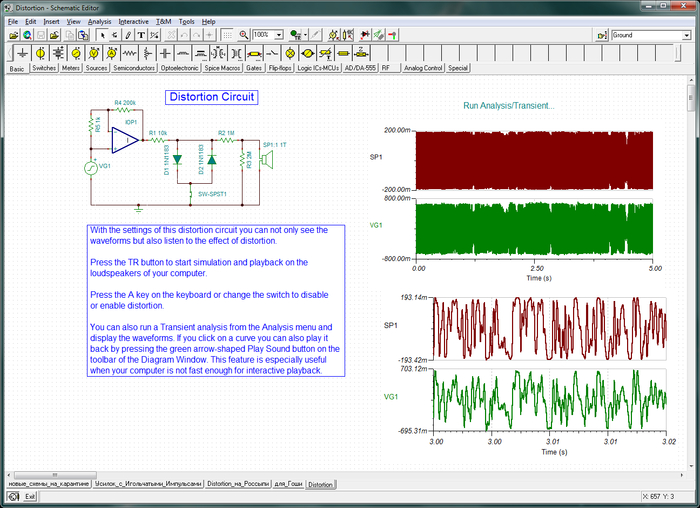This screenshot has height=508, width=700.
Task: Expand the Ground component dropdown
Action: click(686, 35)
